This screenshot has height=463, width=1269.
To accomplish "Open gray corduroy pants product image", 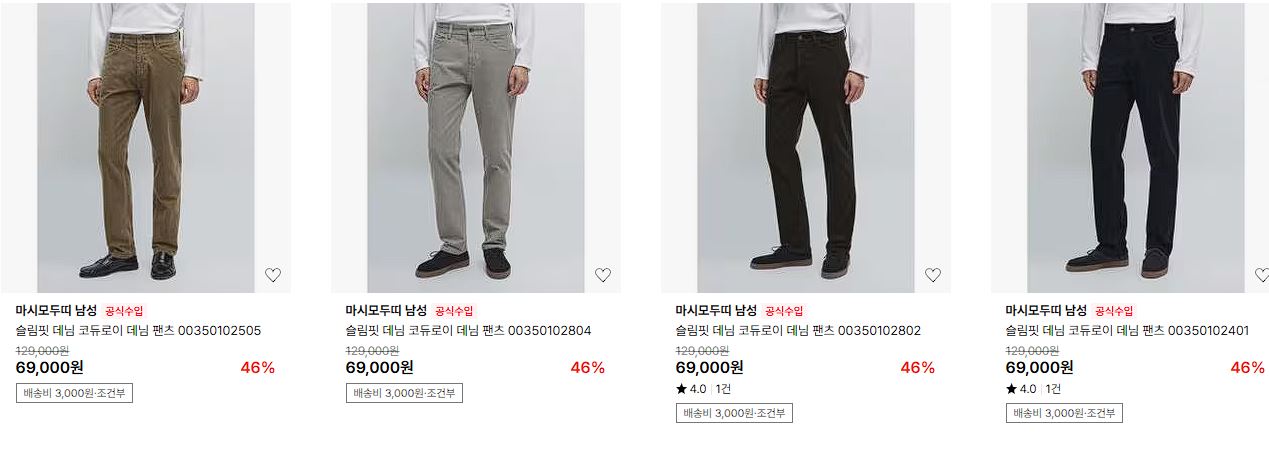I will pos(476,148).
